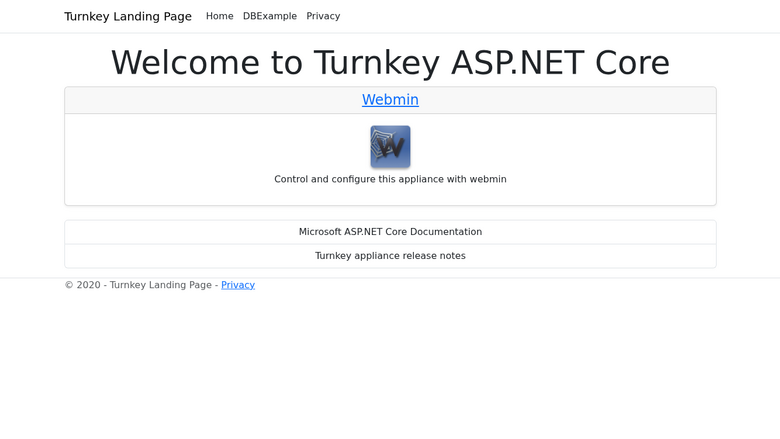The image size is (780, 439).
Task: Click the '© 2020 - Turnkey Landing Page' footer text
Action: [138, 285]
